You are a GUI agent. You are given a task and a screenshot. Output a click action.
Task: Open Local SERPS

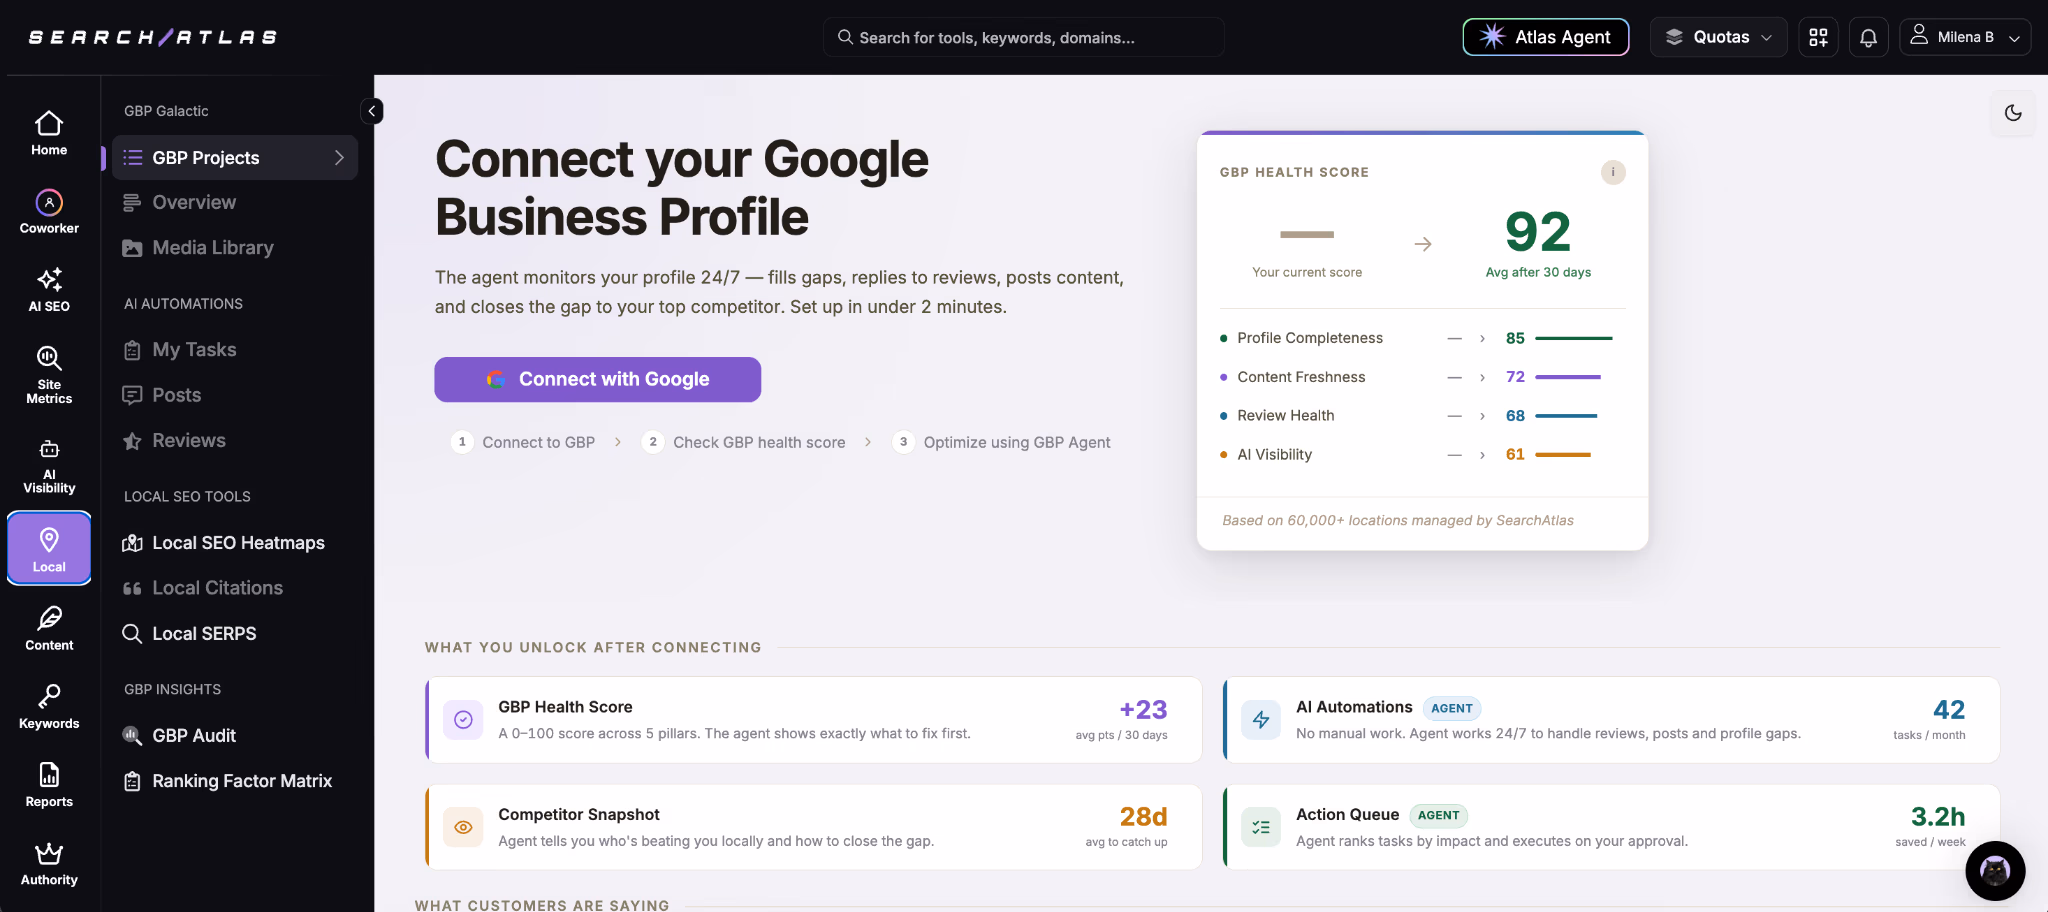tap(235, 634)
